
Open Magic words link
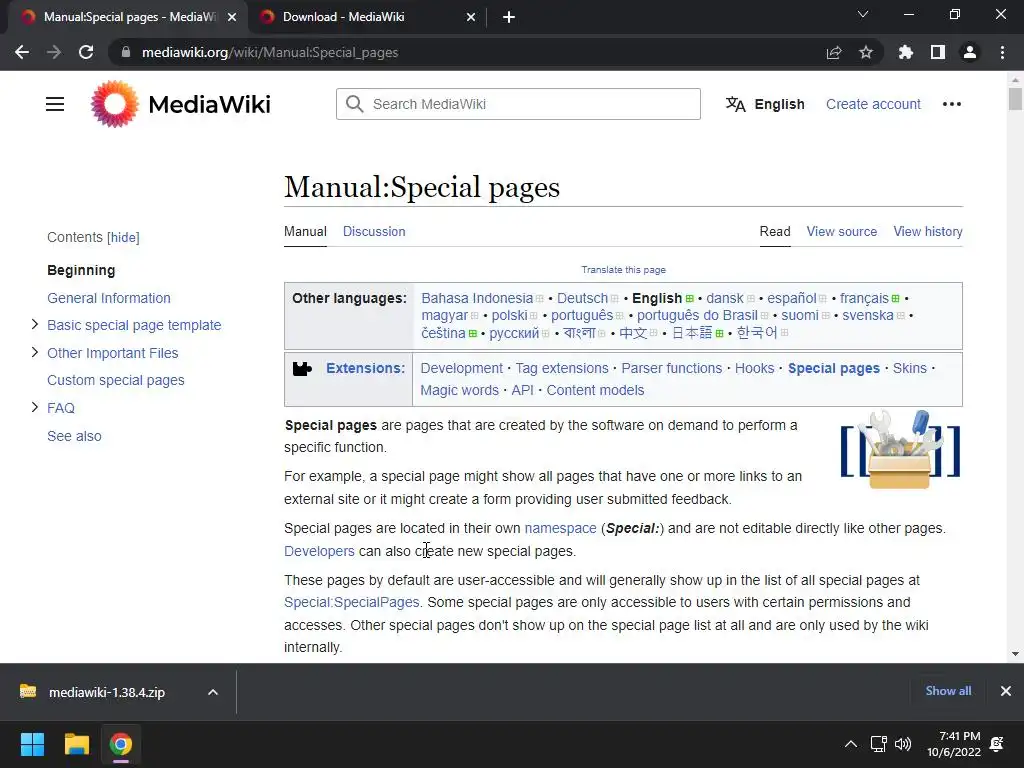459,391
